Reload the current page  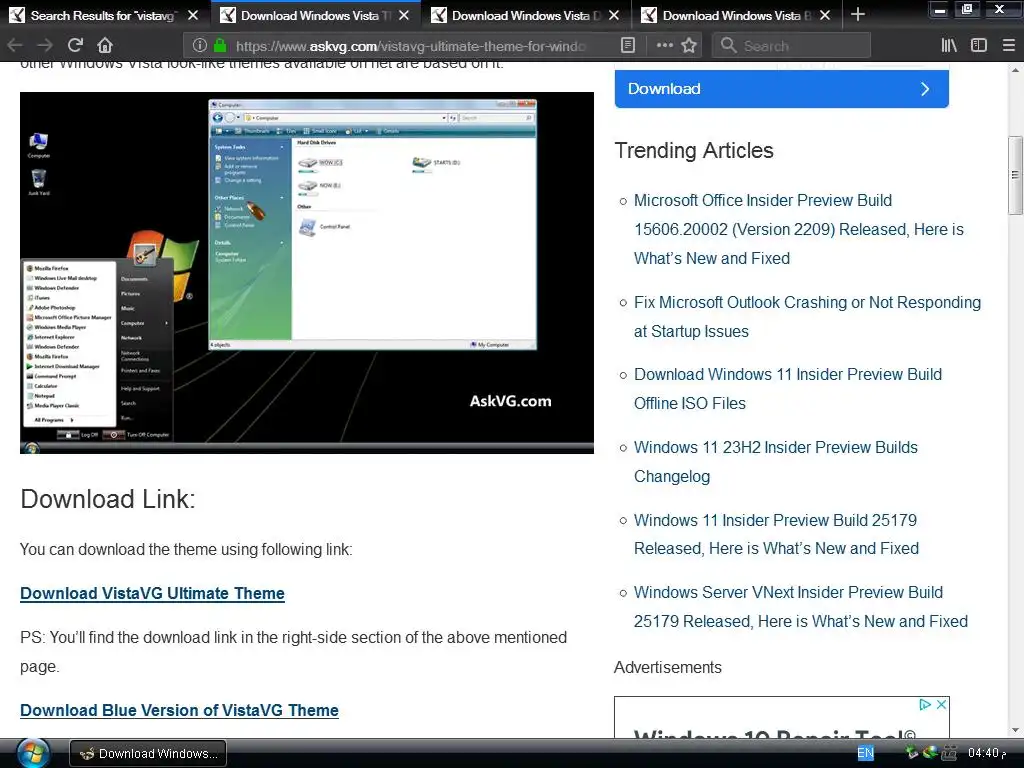click(75, 45)
